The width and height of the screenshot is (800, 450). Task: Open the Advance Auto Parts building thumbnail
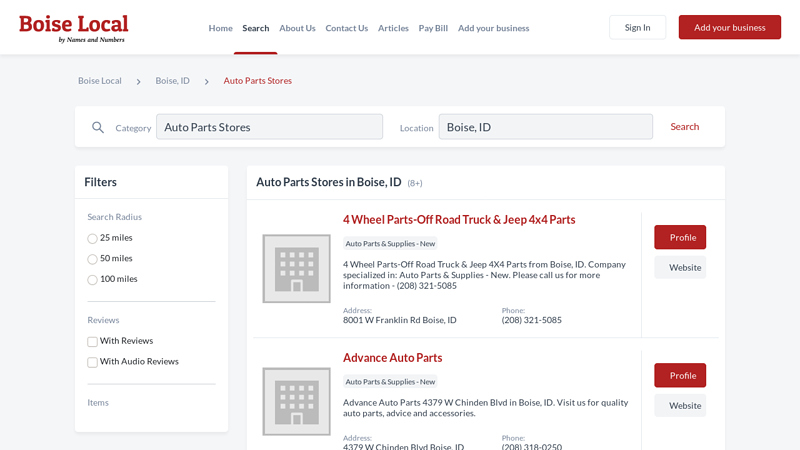(x=296, y=402)
